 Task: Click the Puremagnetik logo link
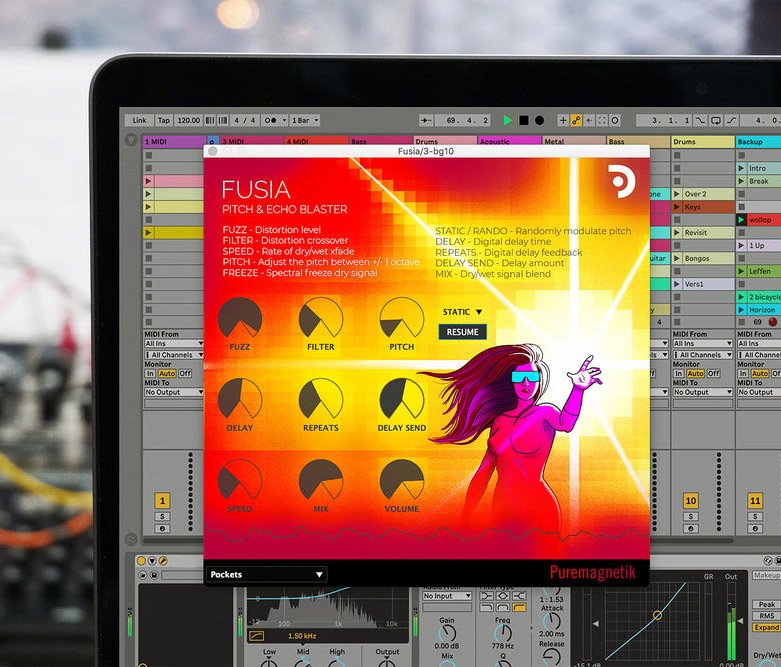point(592,572)
